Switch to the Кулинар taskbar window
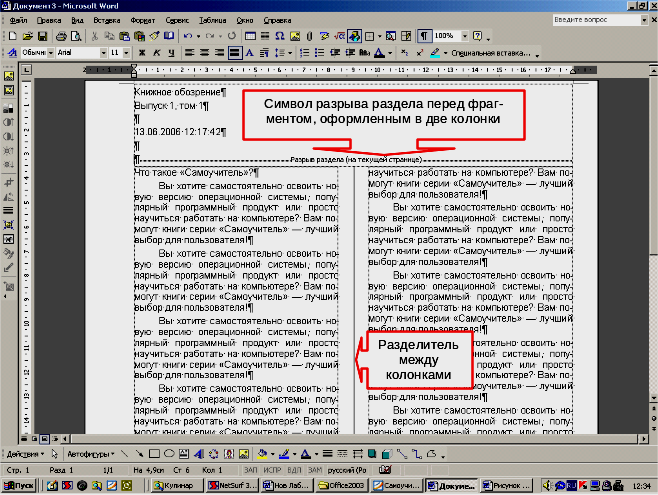Viewport: 658px width, 495px height. click(x=177, y=485)
